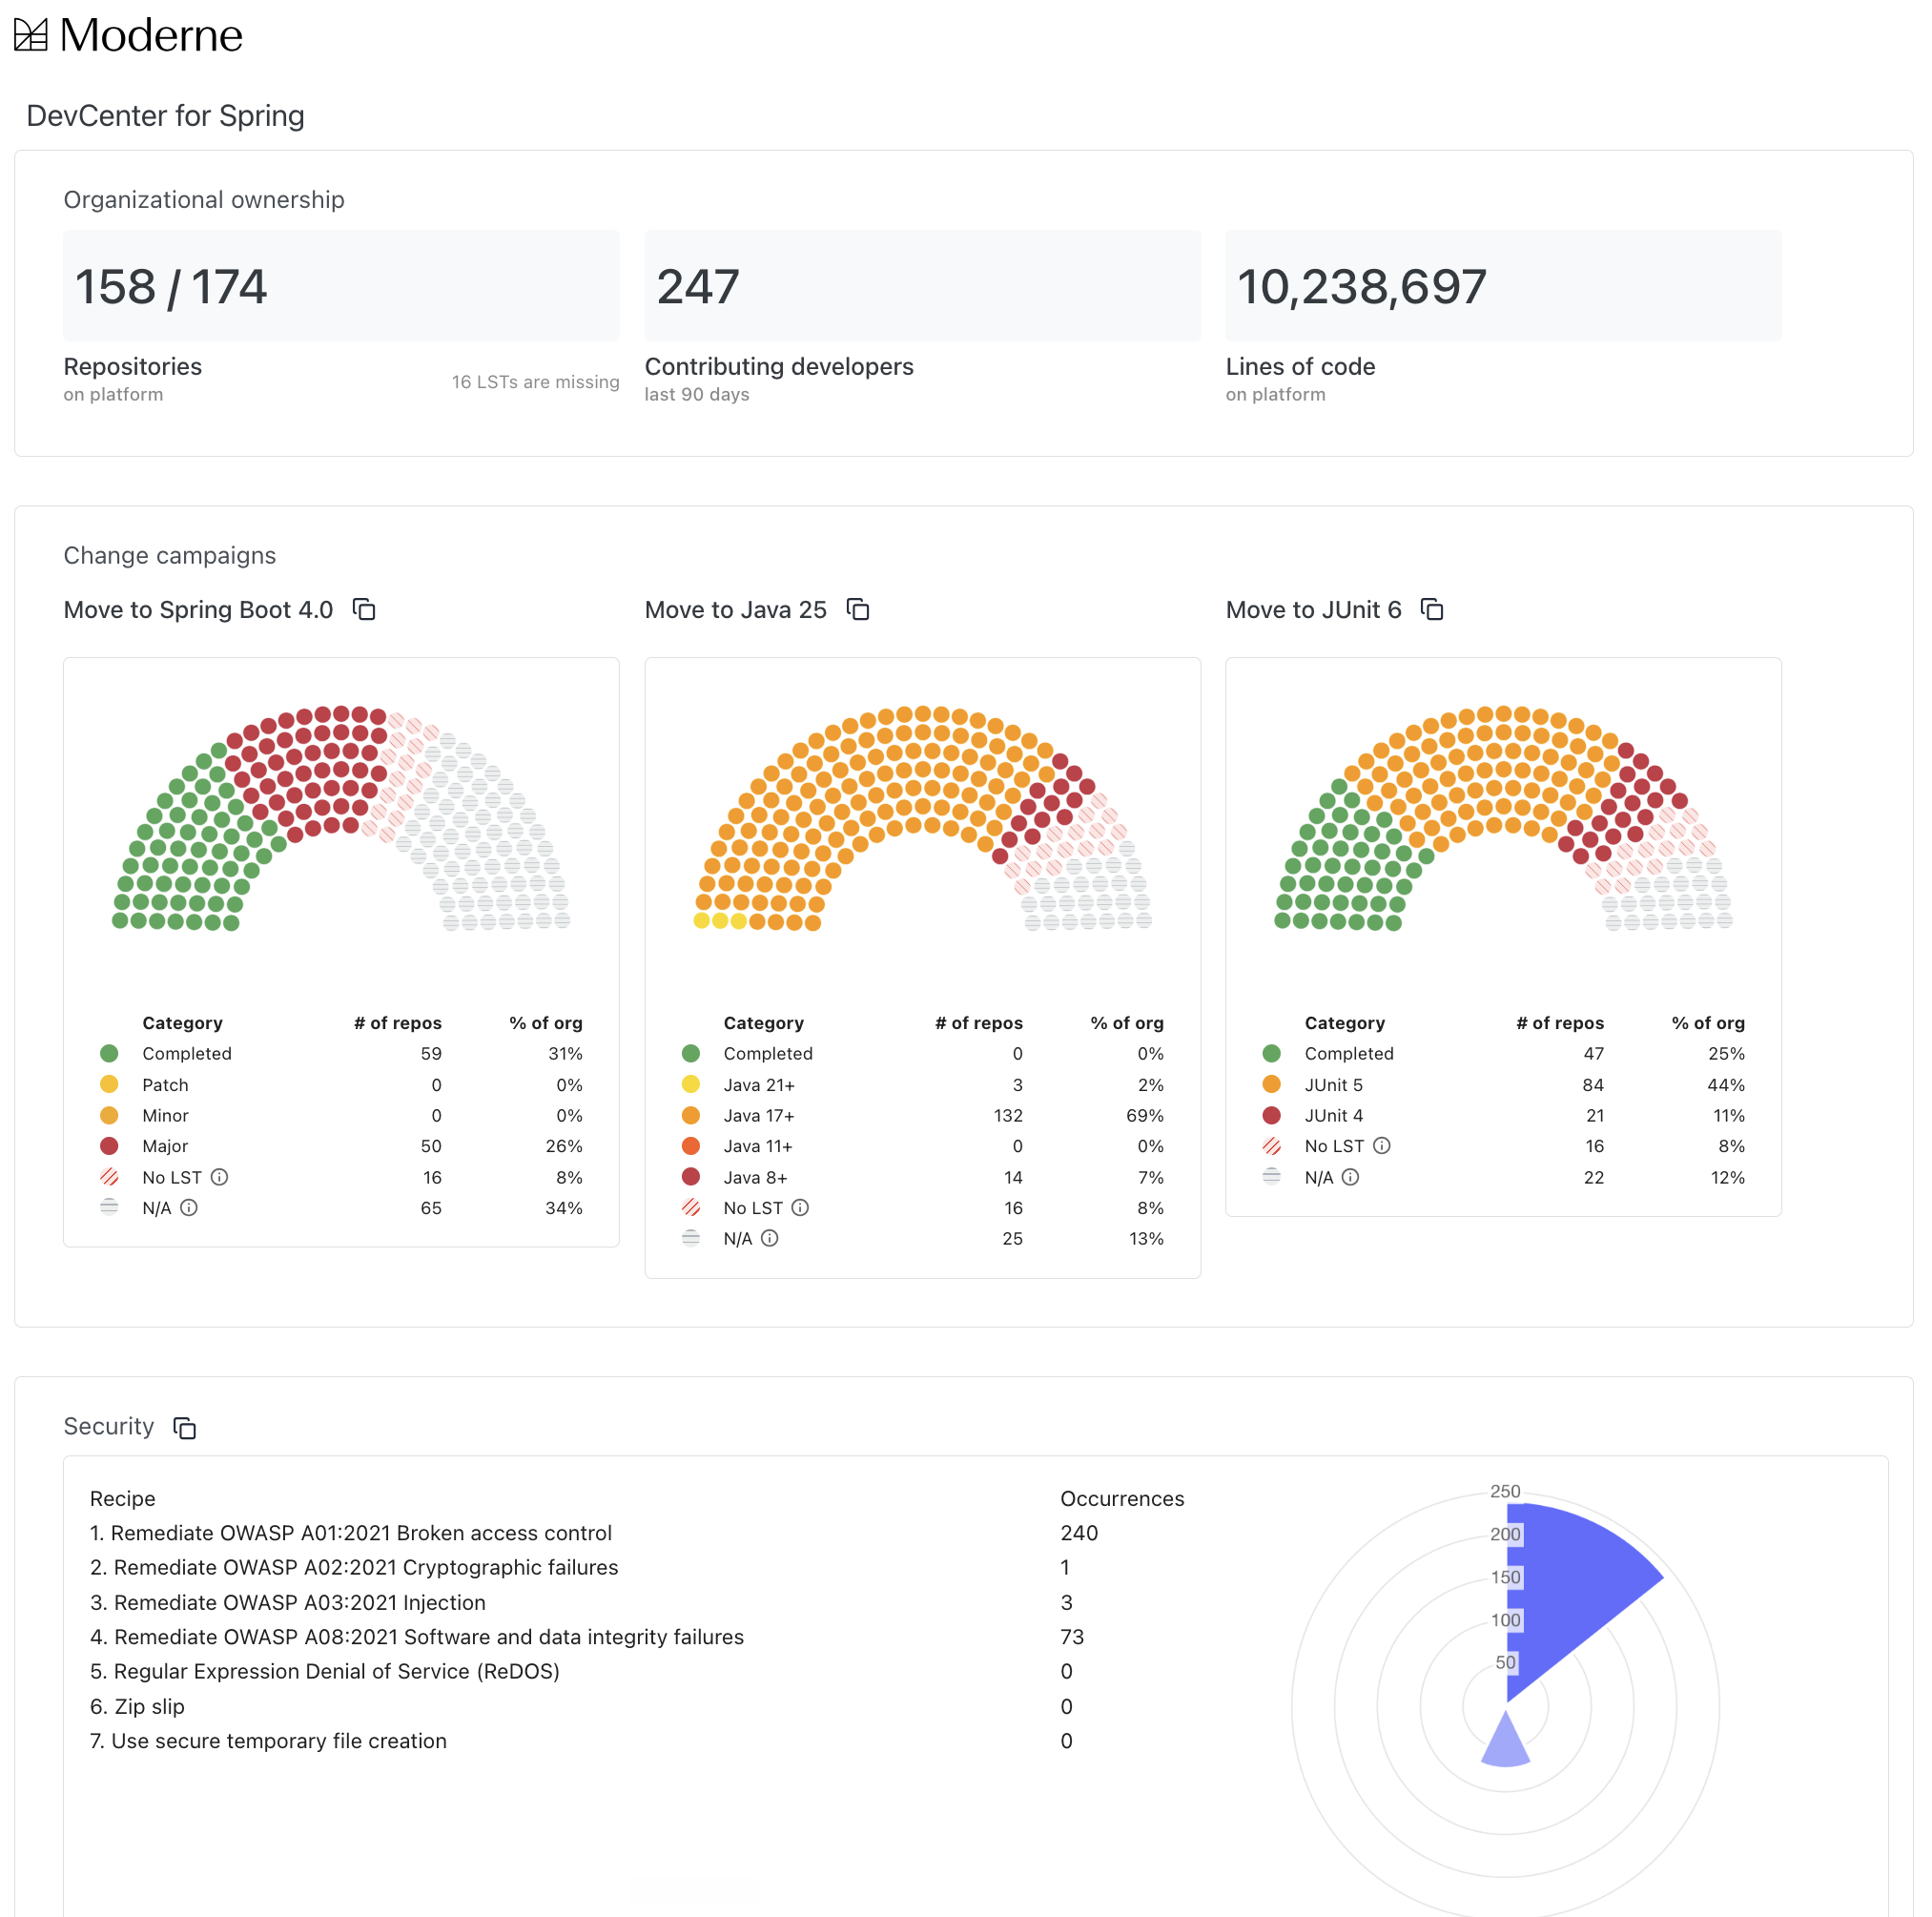
Task: Open recipe A08:2021 Software and data integrity failures
Action: (417, 1637)
